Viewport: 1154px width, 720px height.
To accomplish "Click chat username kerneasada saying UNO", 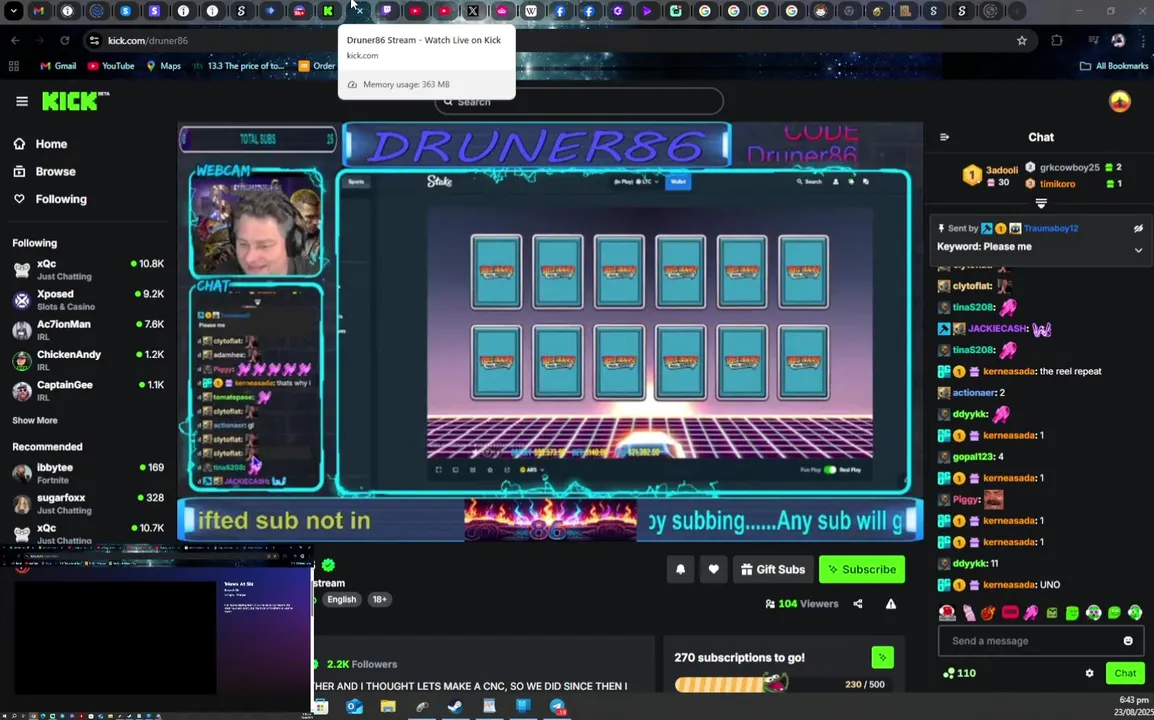I will [1009, 585].
